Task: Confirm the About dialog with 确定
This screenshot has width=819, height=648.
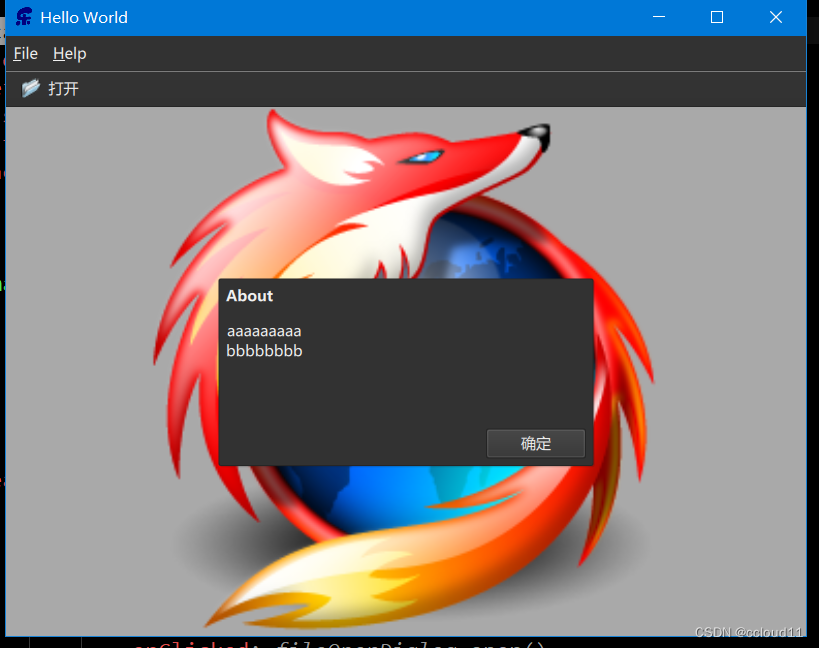Action: 536,443
